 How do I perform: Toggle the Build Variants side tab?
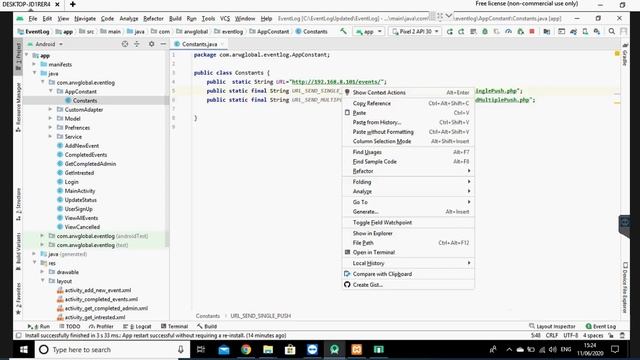[18, 251]
